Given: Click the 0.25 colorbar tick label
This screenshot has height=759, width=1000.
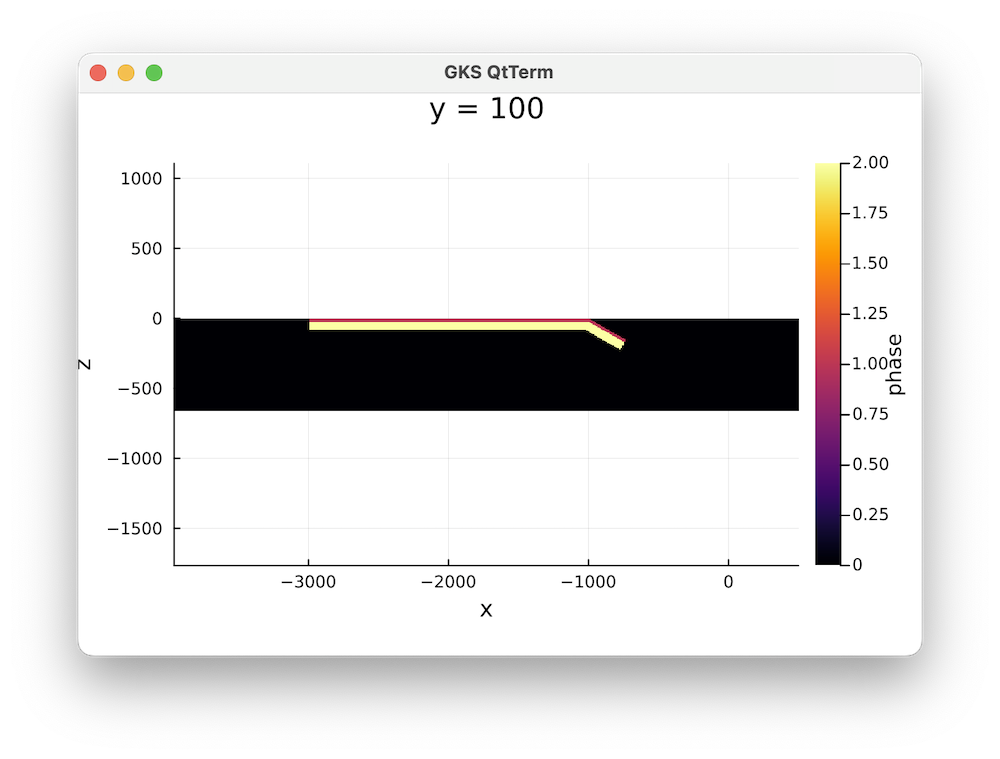Looking at the screenshot, I should [869, 515].
